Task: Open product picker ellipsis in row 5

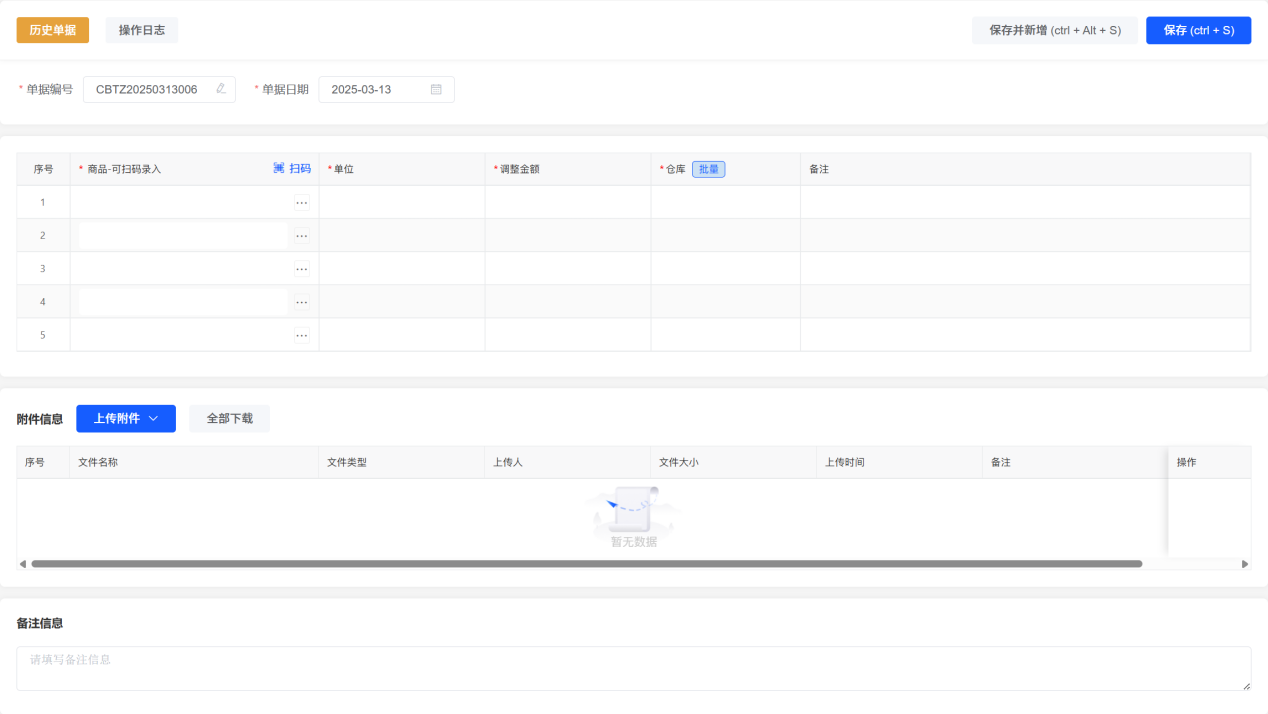Action: click(301, 335)
